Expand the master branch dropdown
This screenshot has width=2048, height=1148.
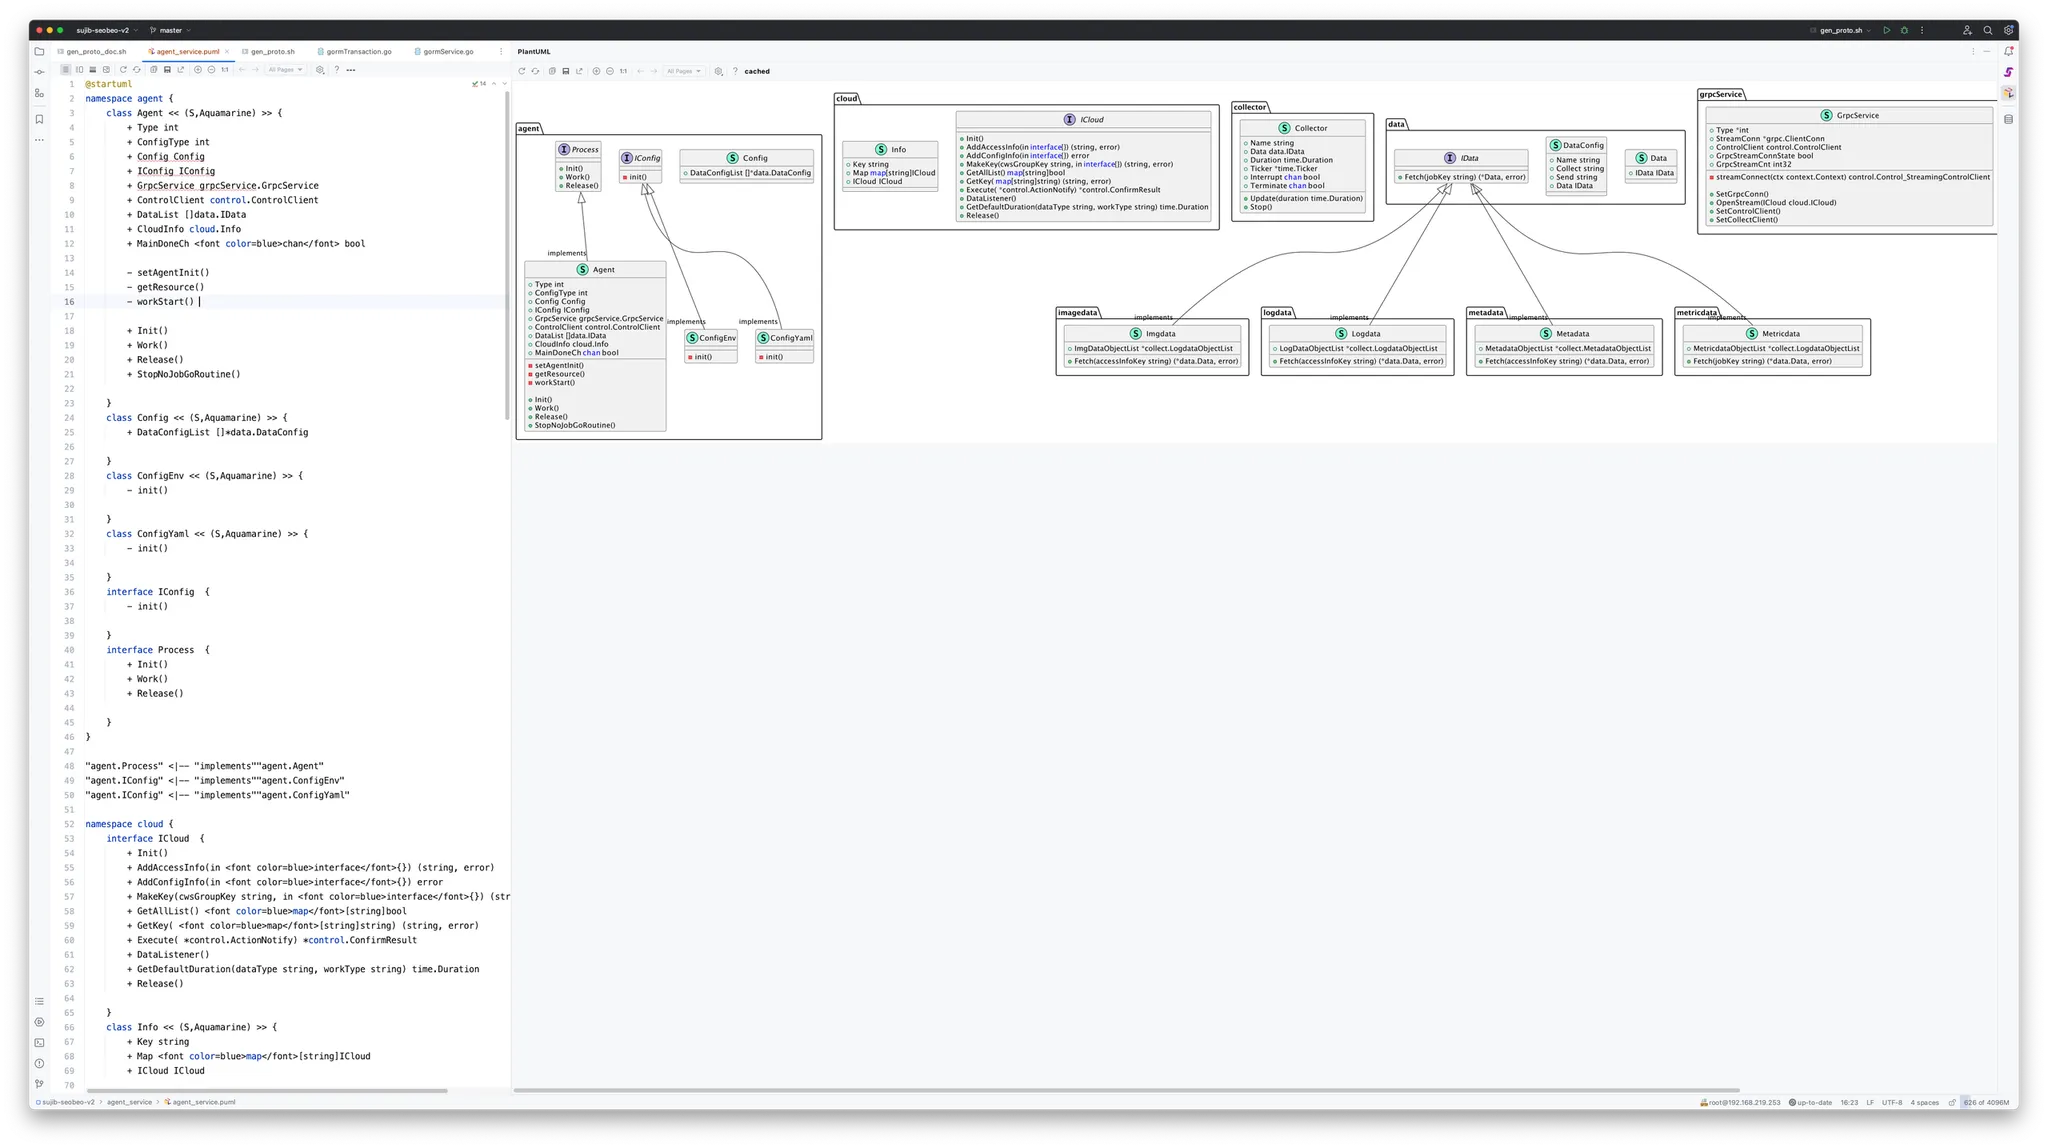pos(171,30)
